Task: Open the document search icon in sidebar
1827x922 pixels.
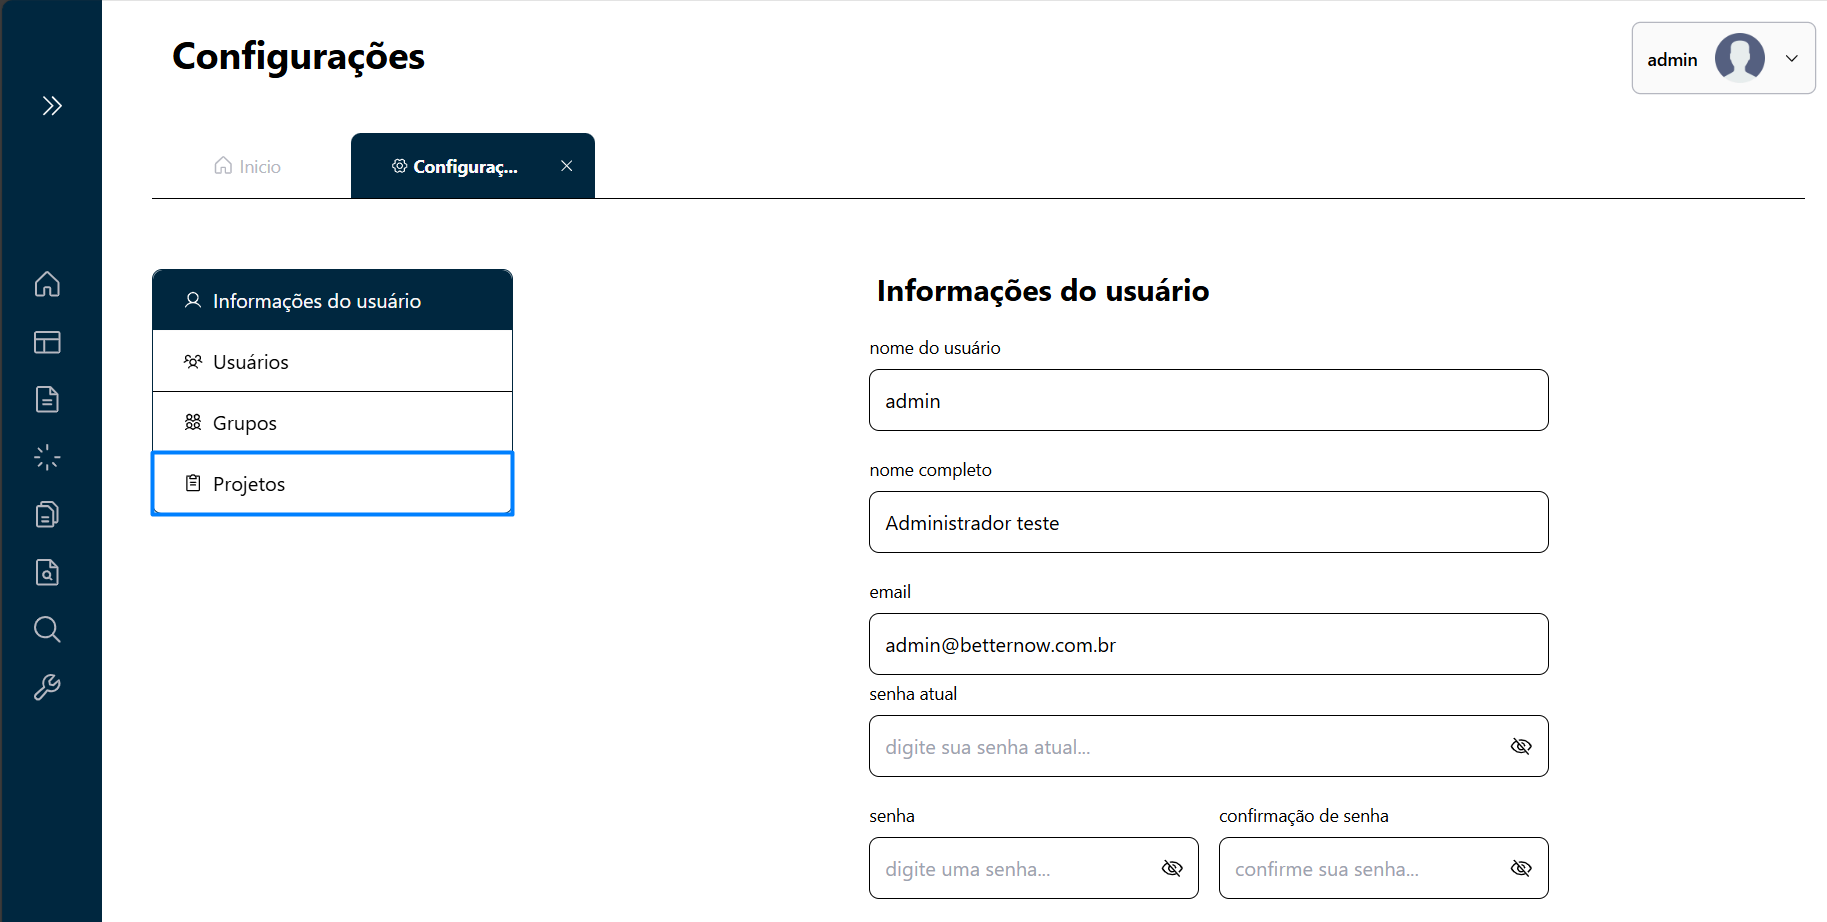Action: pos(47,572)
